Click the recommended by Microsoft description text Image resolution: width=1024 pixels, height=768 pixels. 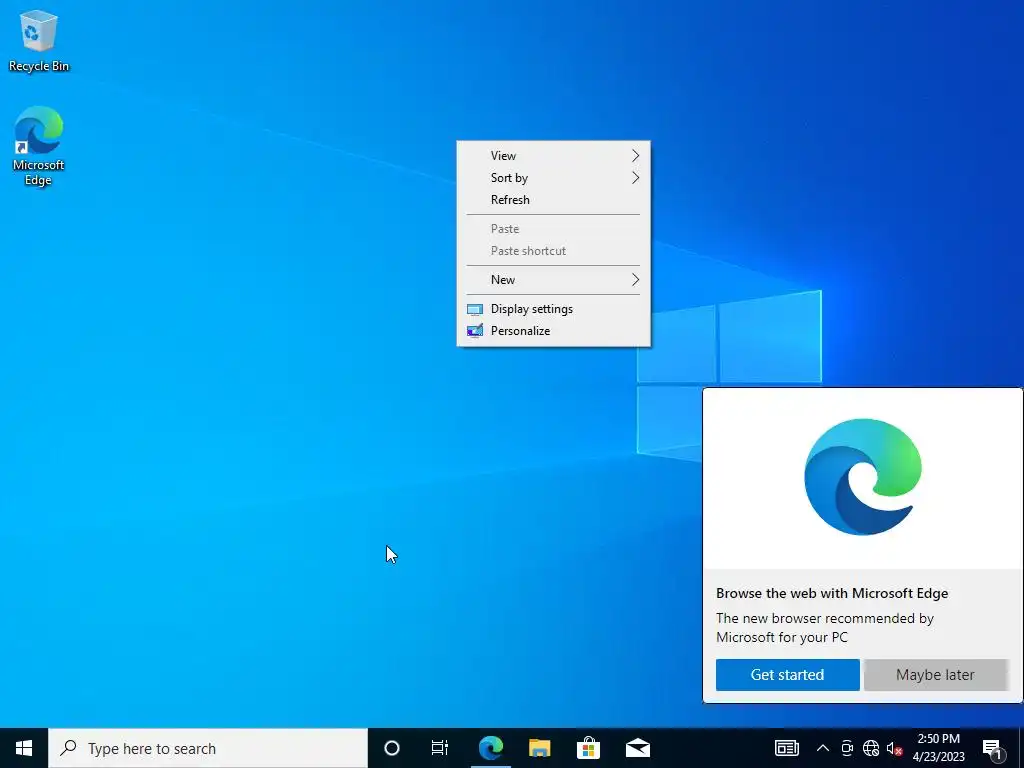coord(825,628)
